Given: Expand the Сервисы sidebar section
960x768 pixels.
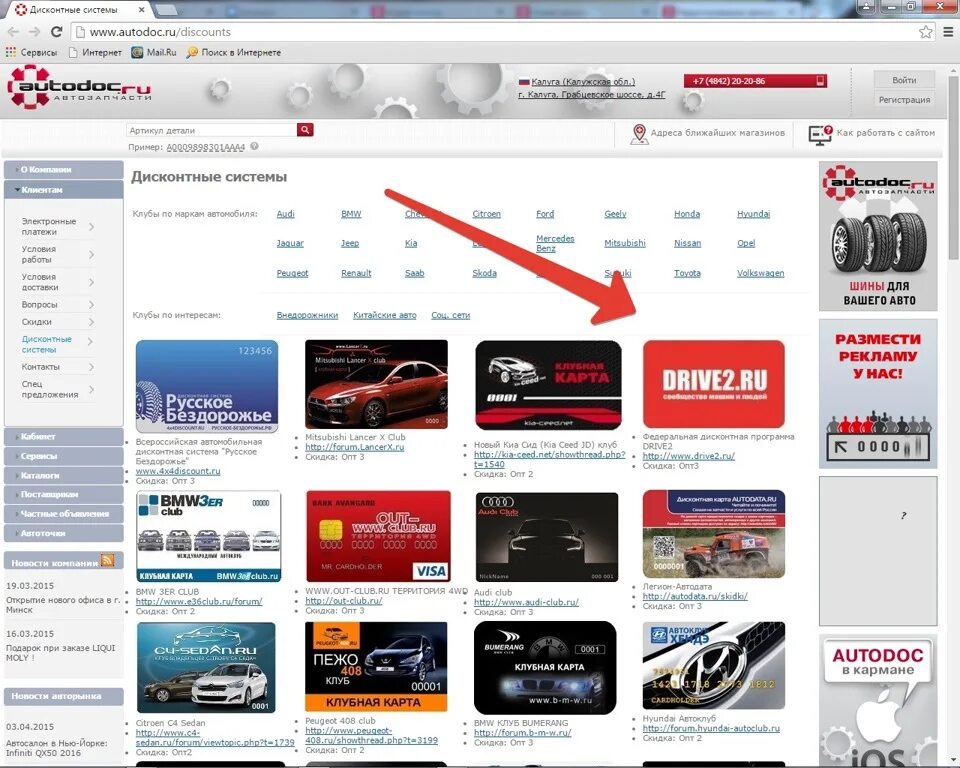Looking at the screenshot, I should 64,456.
